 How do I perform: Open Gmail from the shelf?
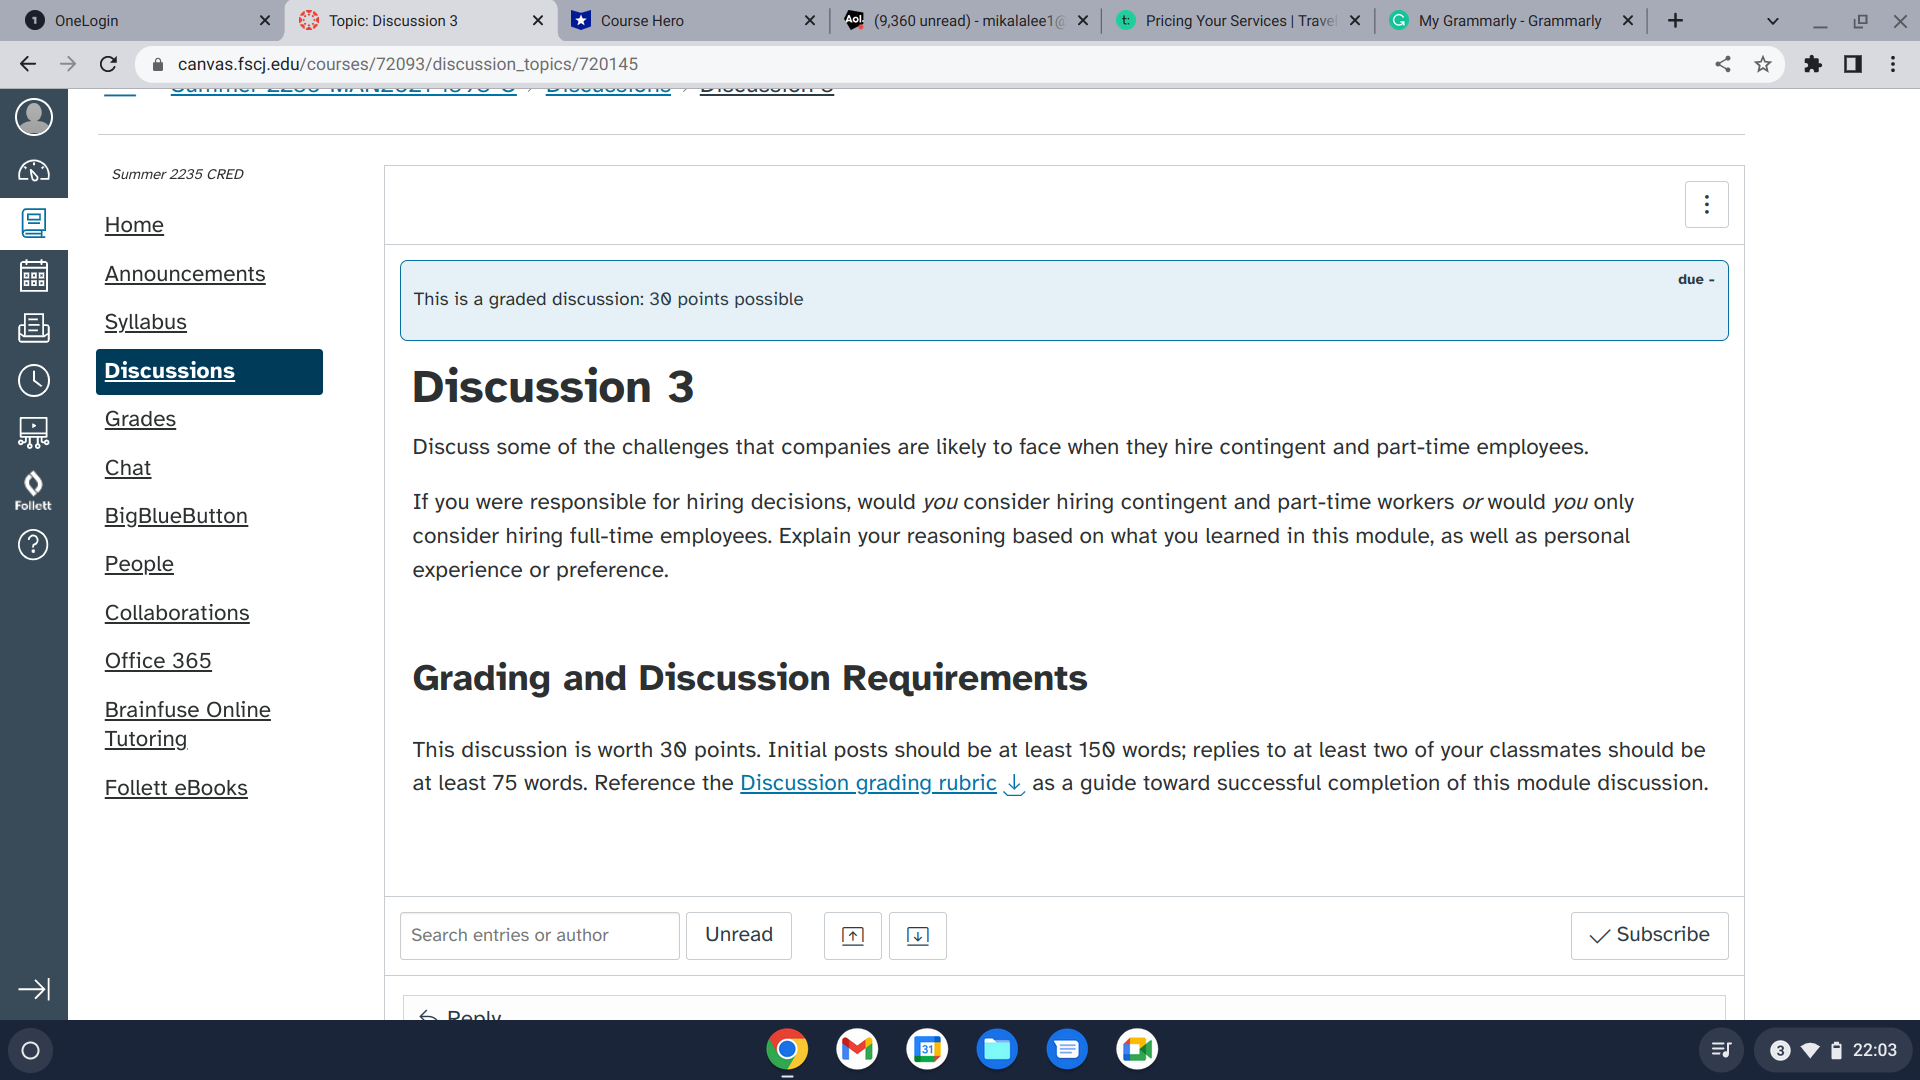pos(857,1049)
